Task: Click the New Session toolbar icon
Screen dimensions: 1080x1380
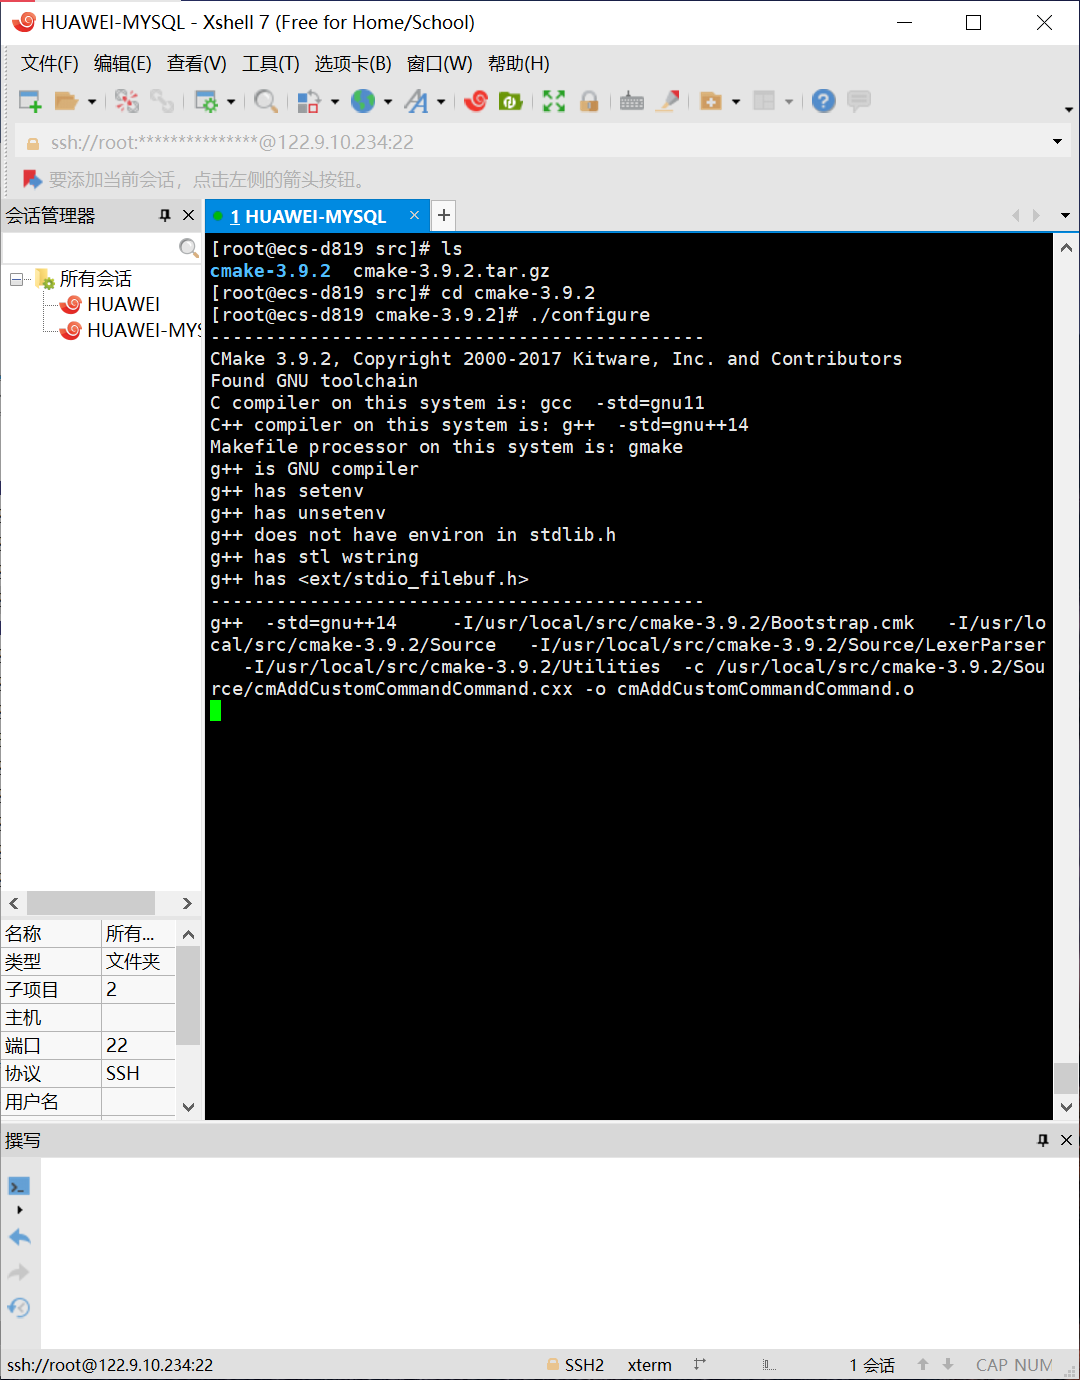Action: coord(30,101)
